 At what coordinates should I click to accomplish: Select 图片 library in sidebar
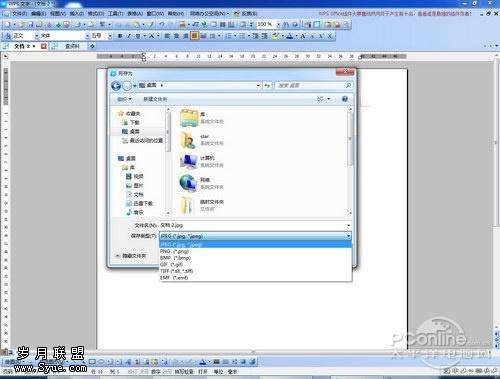[x=135, y=185]
